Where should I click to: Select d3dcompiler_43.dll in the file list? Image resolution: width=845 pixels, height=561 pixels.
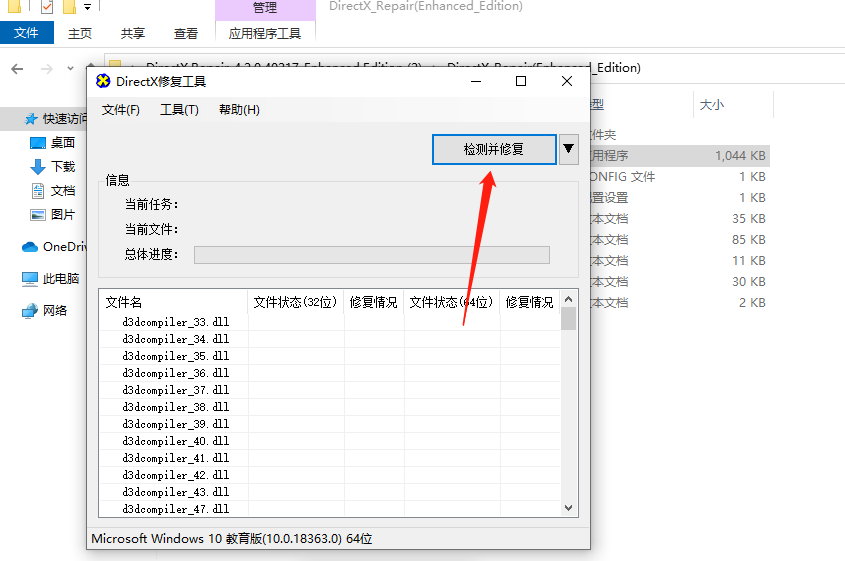point(176,492)
